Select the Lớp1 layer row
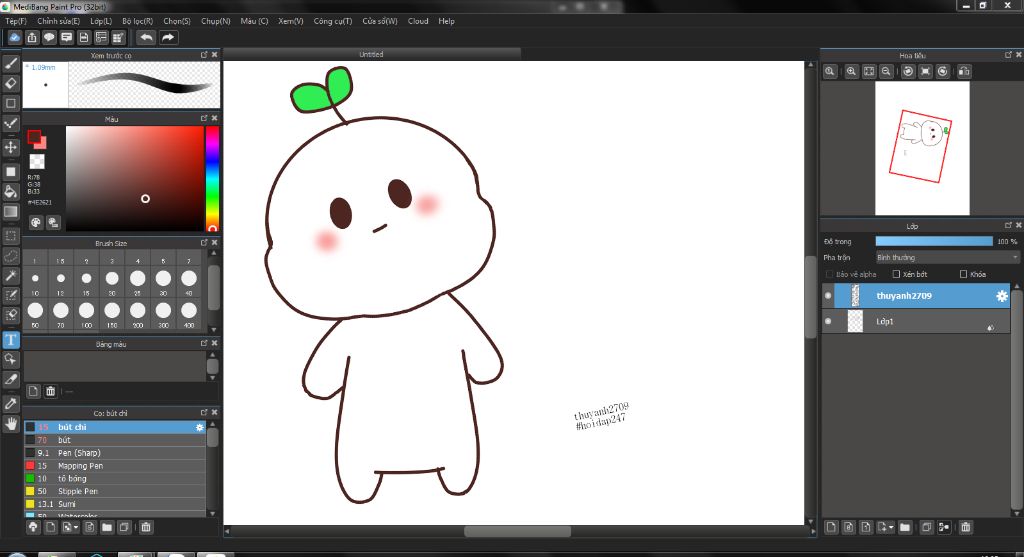This screenshot has width=1024, height=557. pos(916,321)
